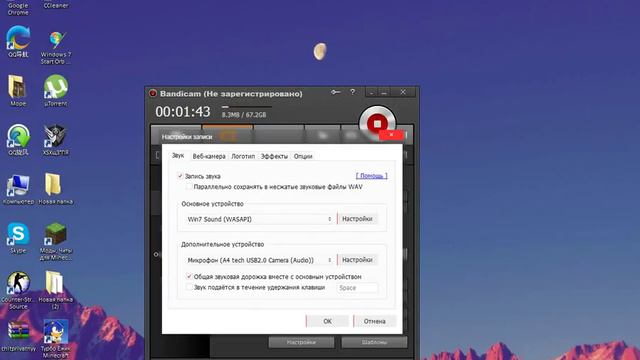Launch Skype from desktop shortcut
640x360 pixels.
18,238
